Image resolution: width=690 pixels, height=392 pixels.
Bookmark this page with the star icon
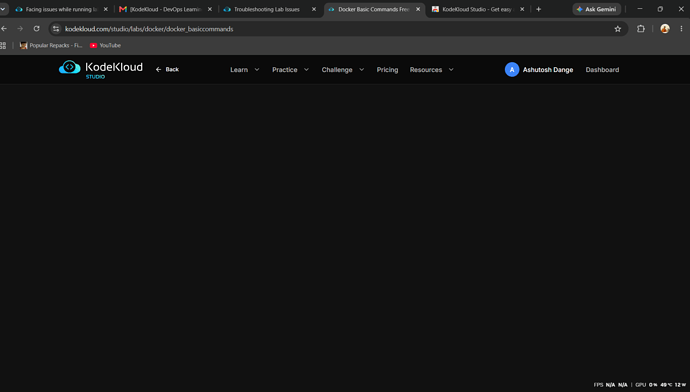tap(618, 29)
